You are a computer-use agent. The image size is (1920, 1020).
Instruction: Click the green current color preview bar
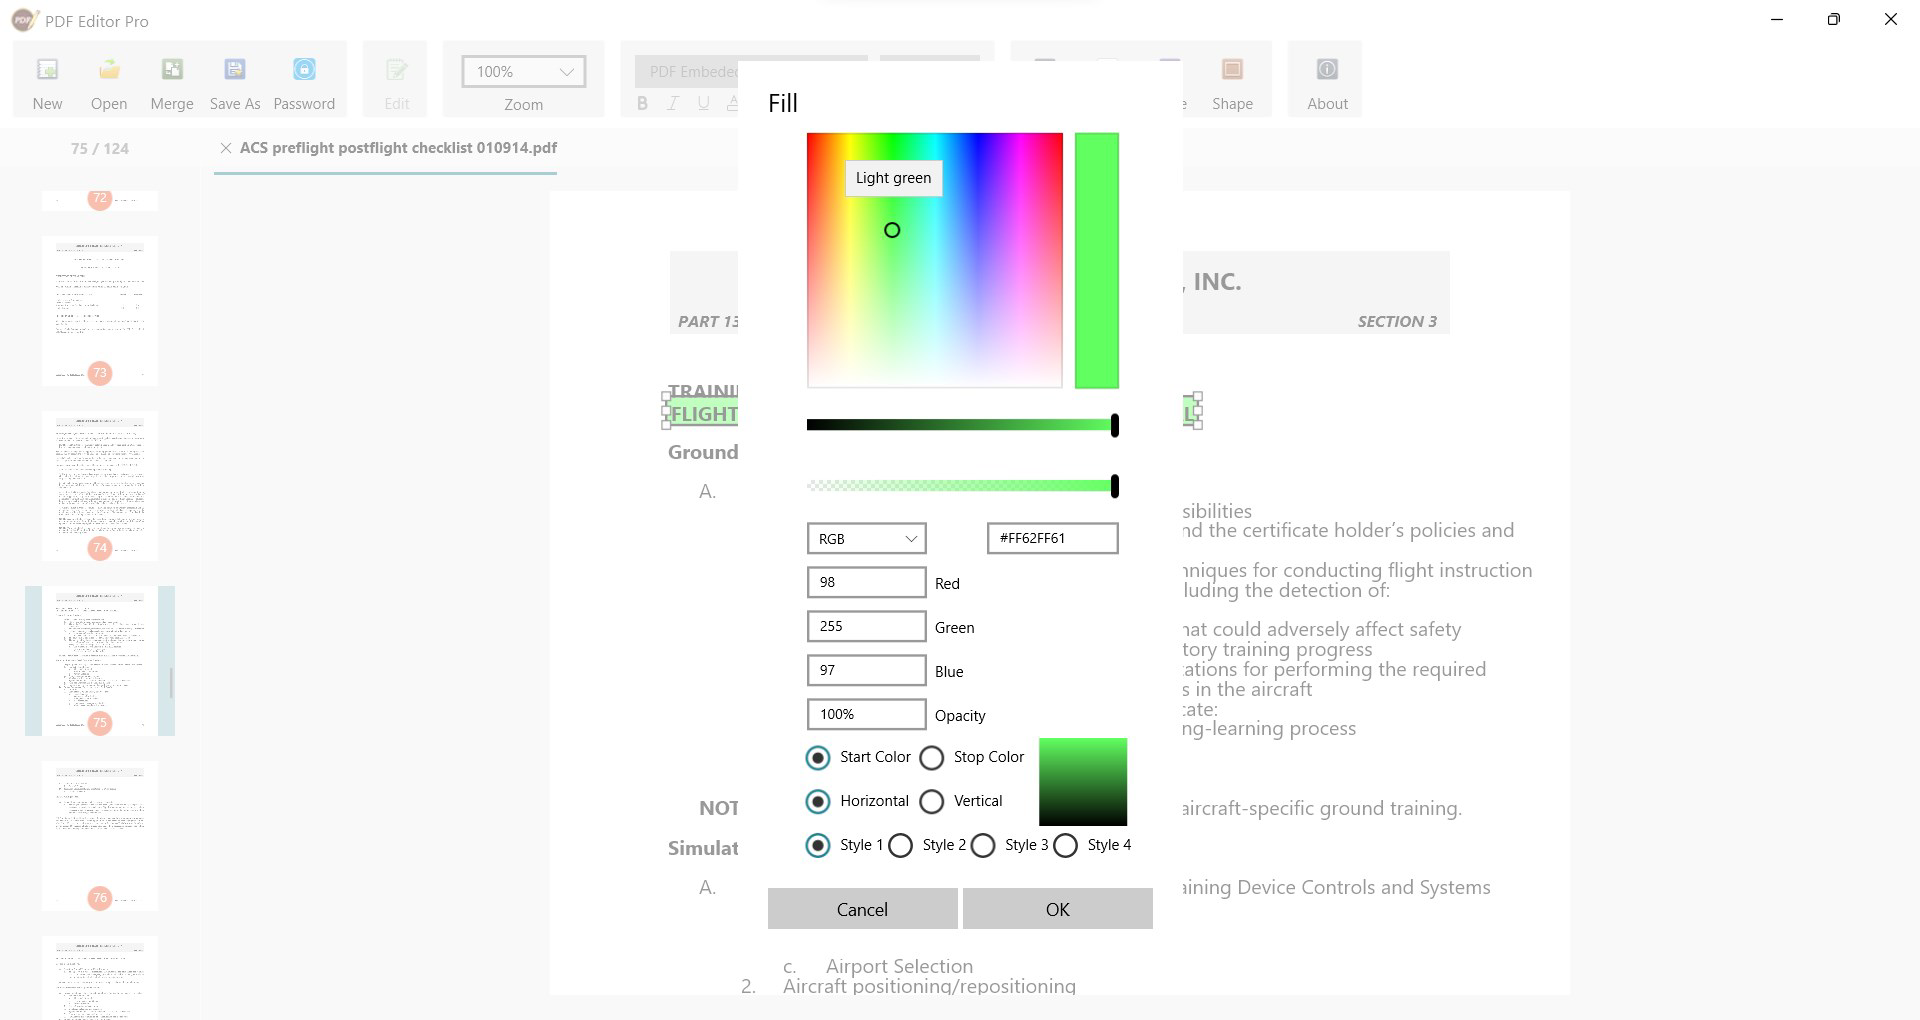pyautogui.click(x=1097, y=260)
